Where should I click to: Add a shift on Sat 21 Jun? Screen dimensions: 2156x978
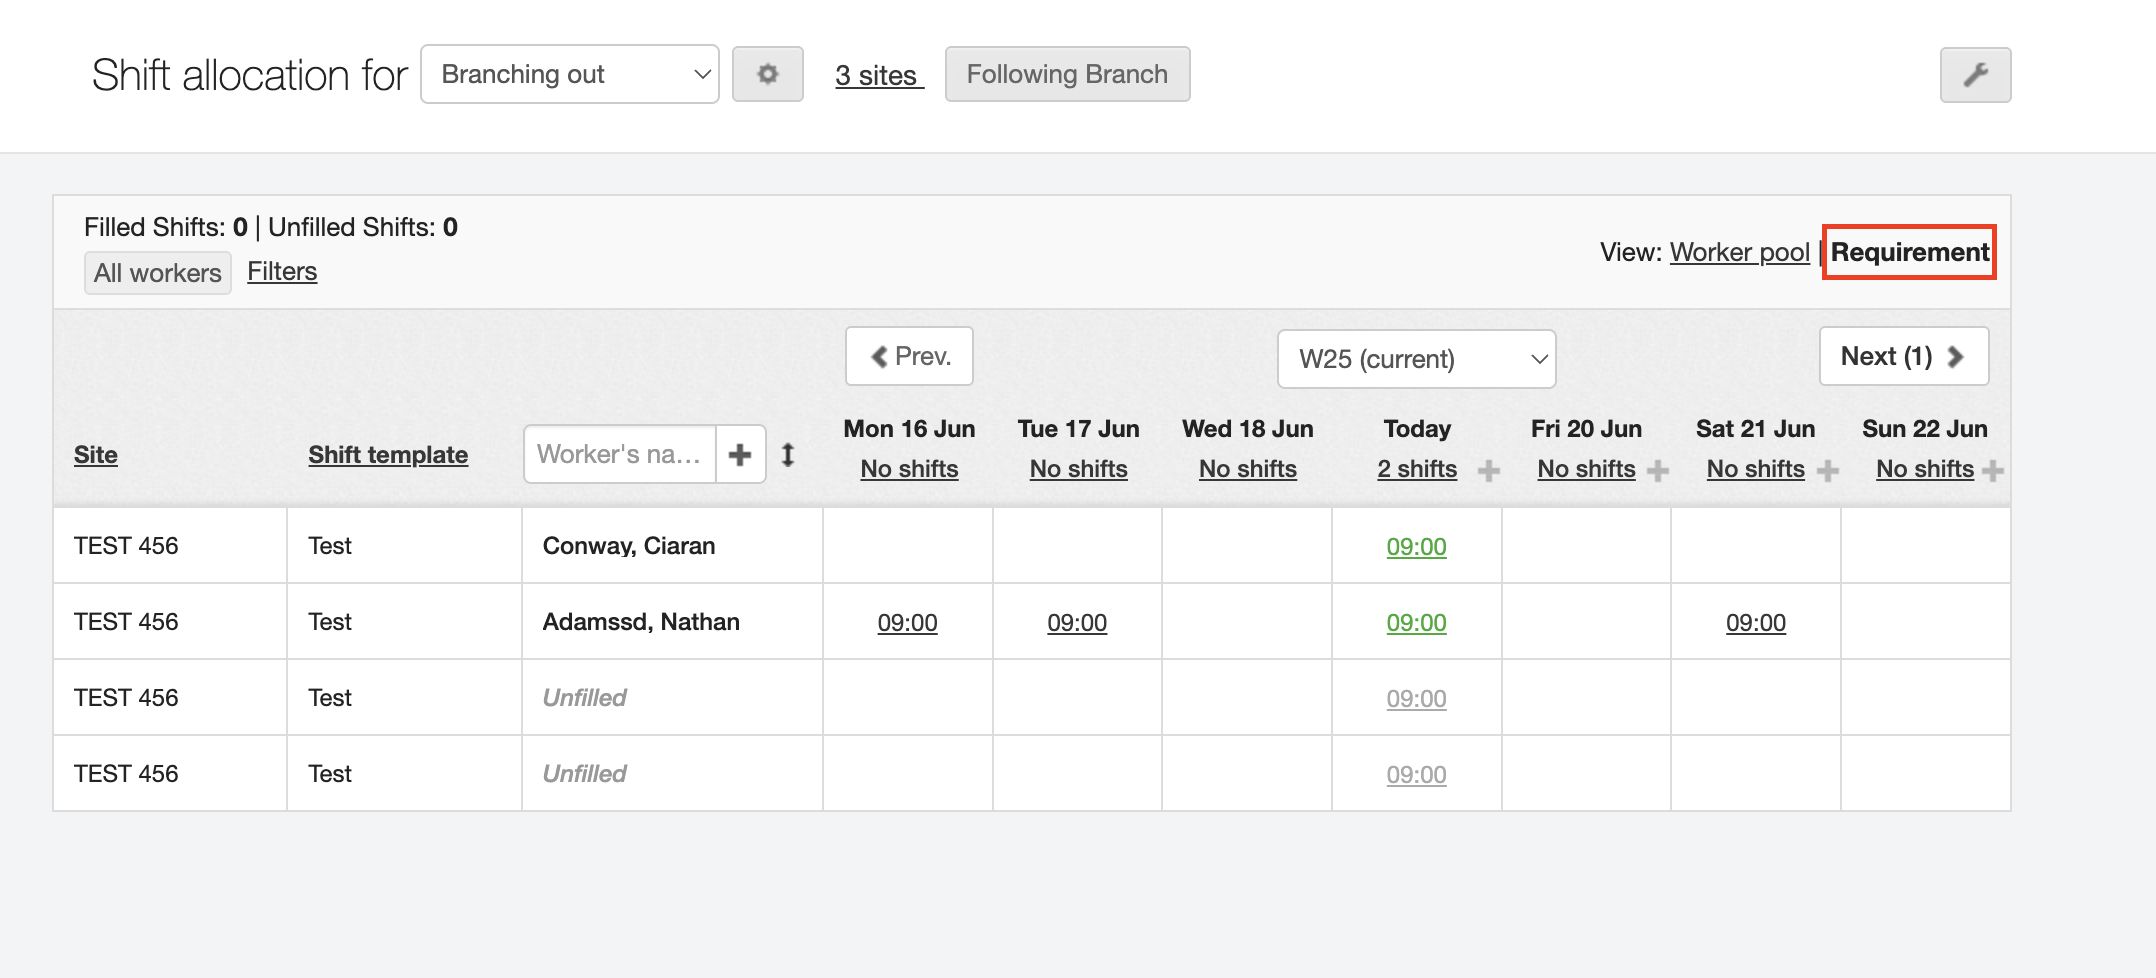(x=1828, y=471)
